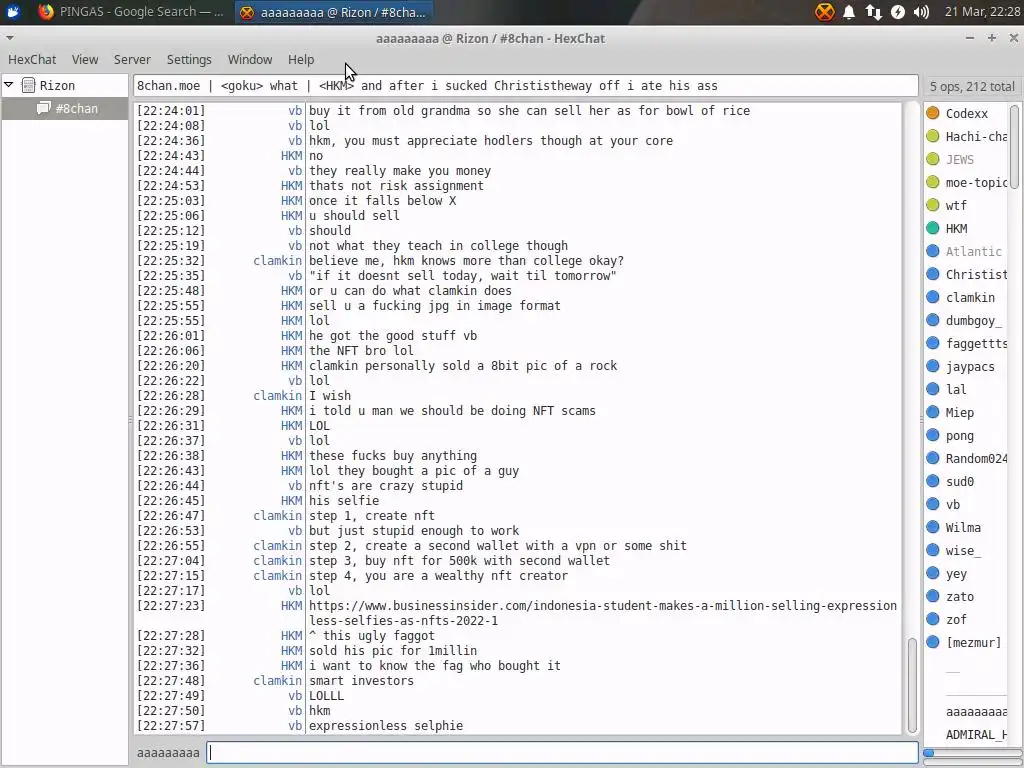Open the Help menu
This screenshot has height=768, width=1024.
click(301, 59)
